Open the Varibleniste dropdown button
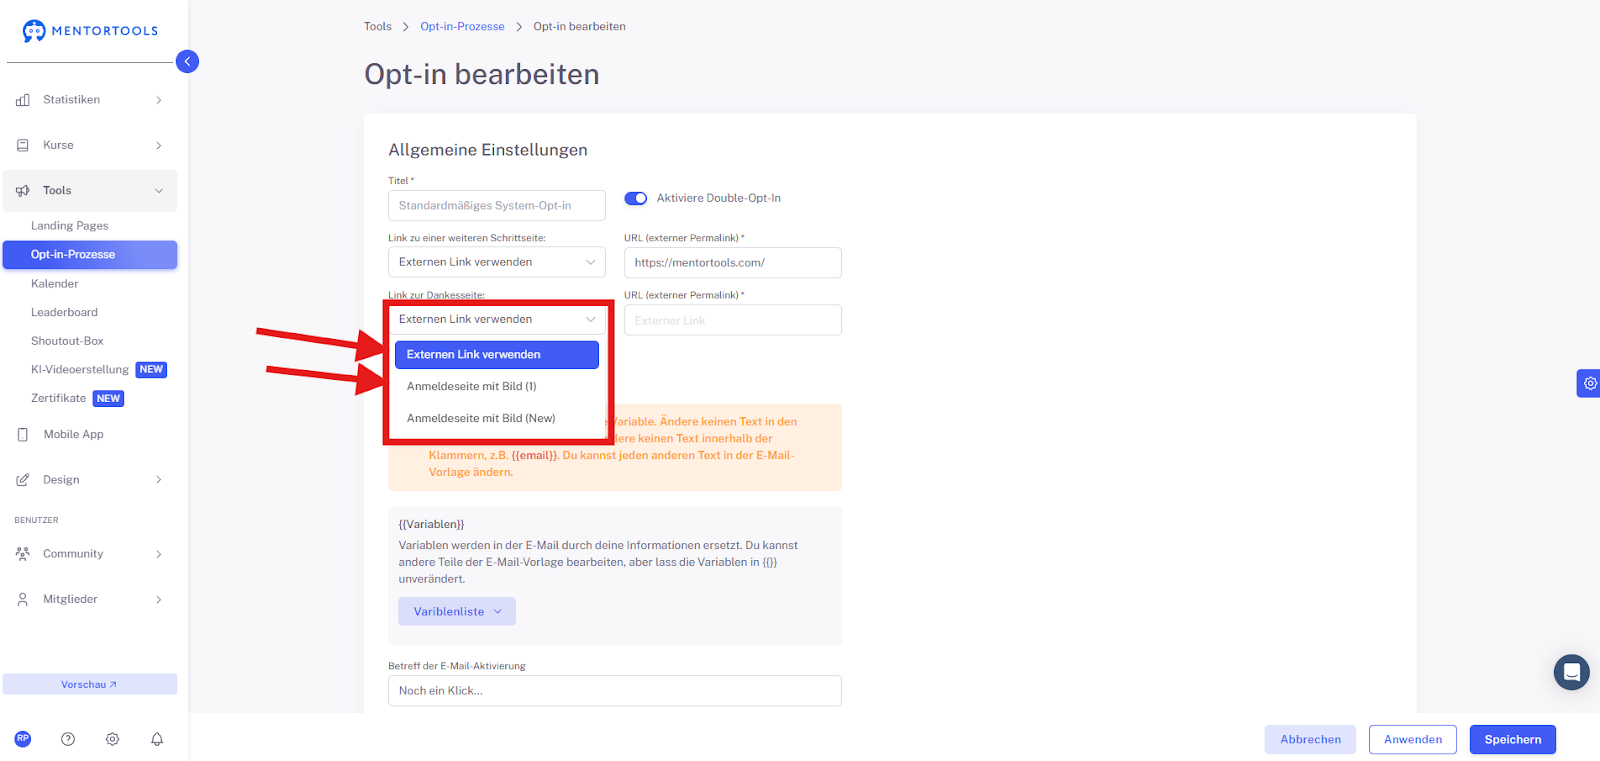1600x761 pixels. click(x=457, y=612)
